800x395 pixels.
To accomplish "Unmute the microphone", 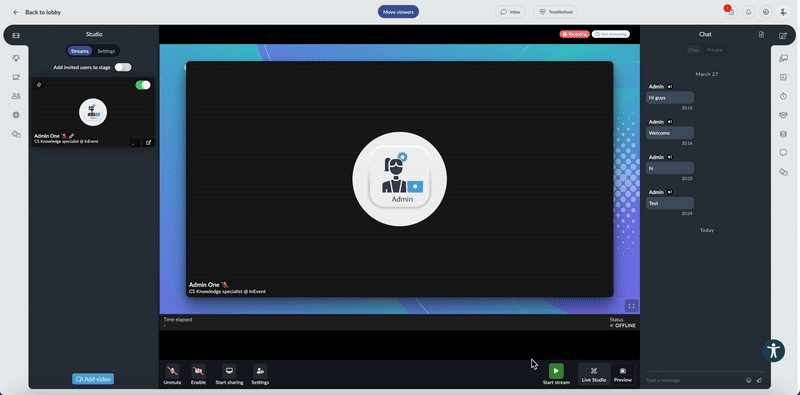I will [172, 374].
